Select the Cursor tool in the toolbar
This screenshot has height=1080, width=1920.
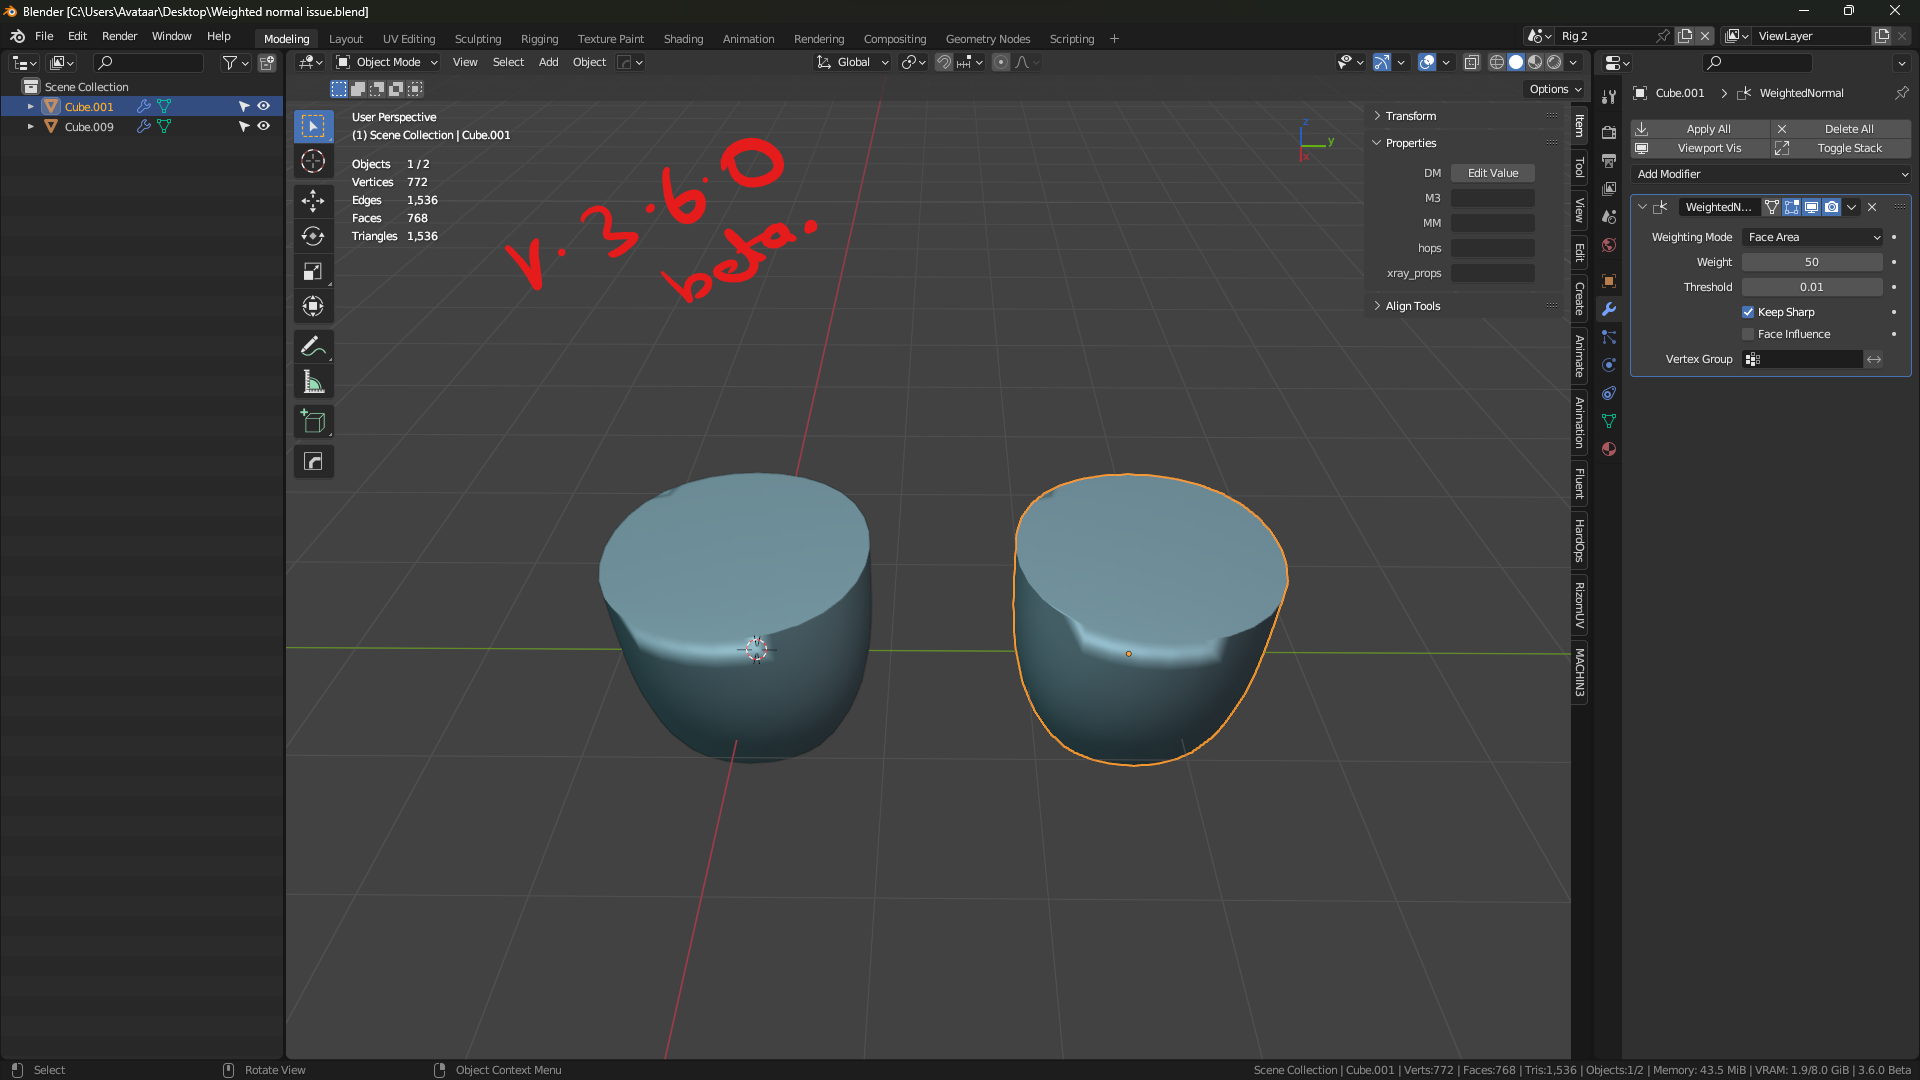tap(313, 161)
